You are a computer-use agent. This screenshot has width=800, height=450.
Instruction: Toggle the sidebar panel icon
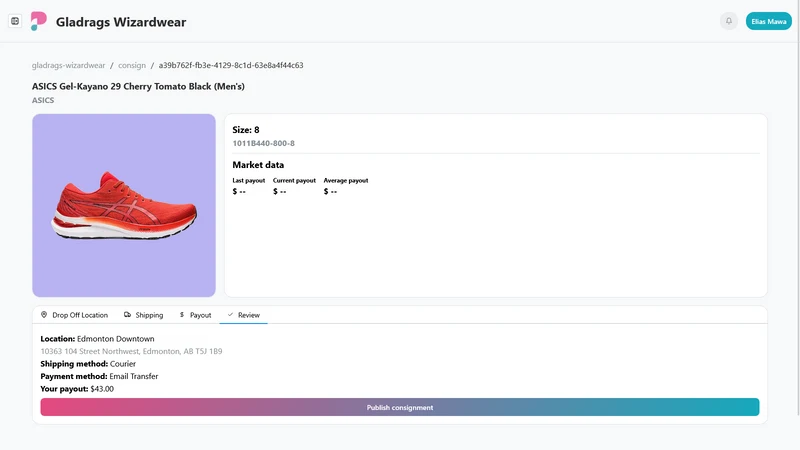[15, 21]
